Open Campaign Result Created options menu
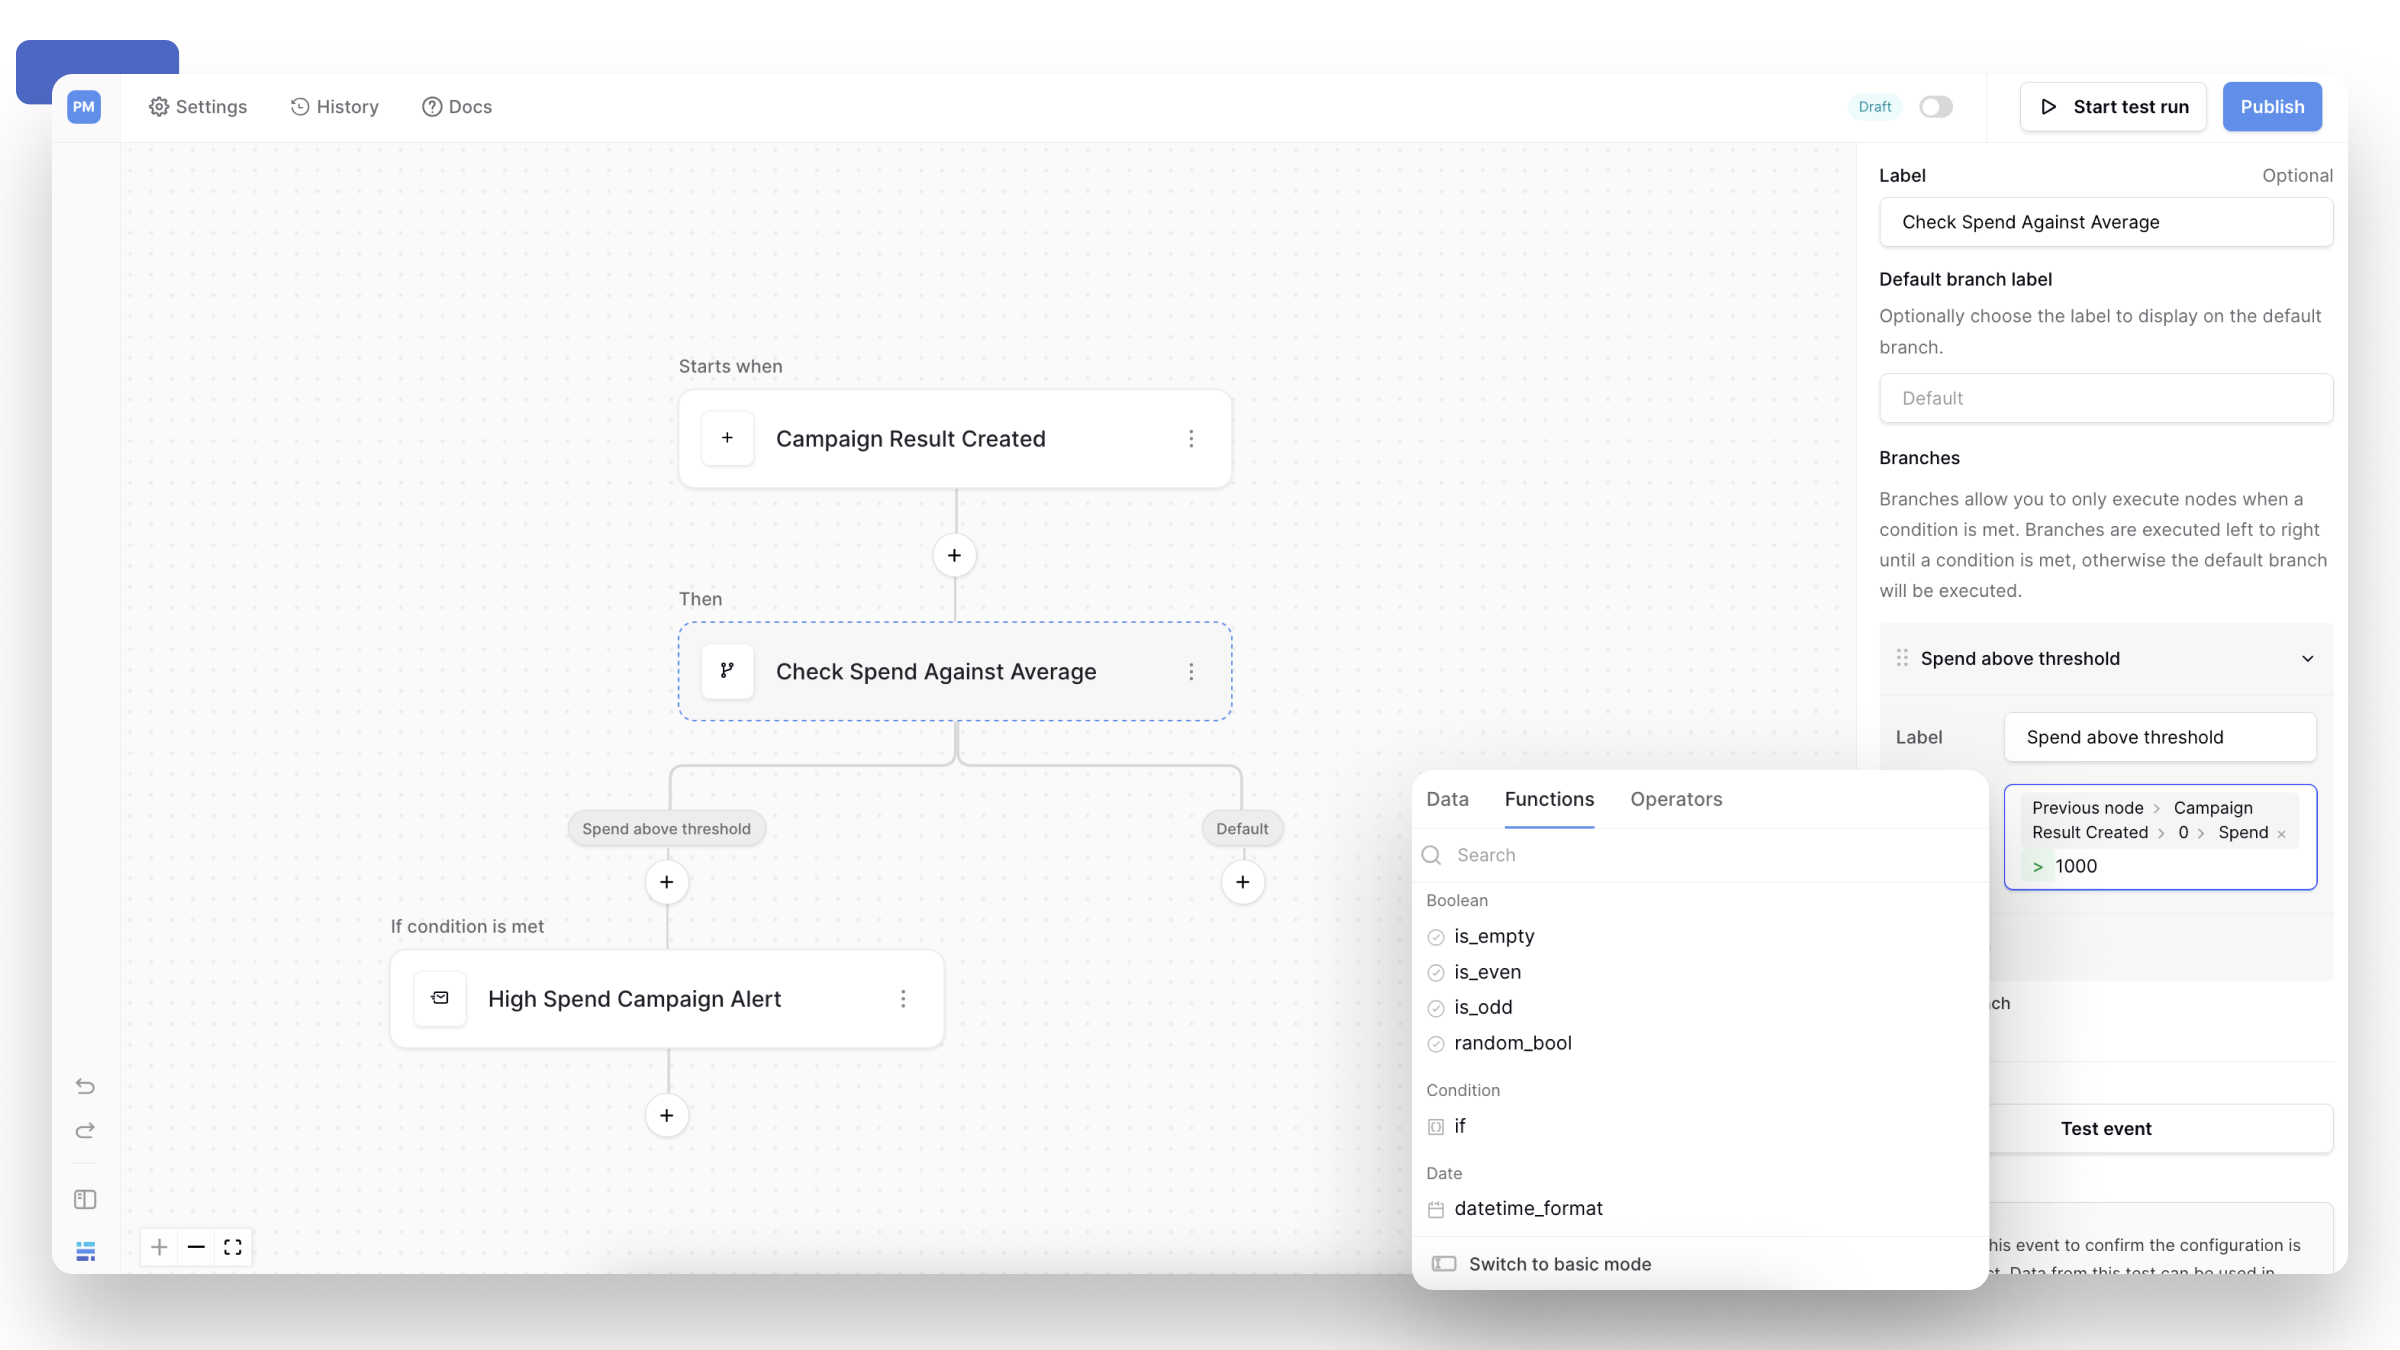The image size is (2400, 1350). pyautogui.click(x=1191, y=439)
